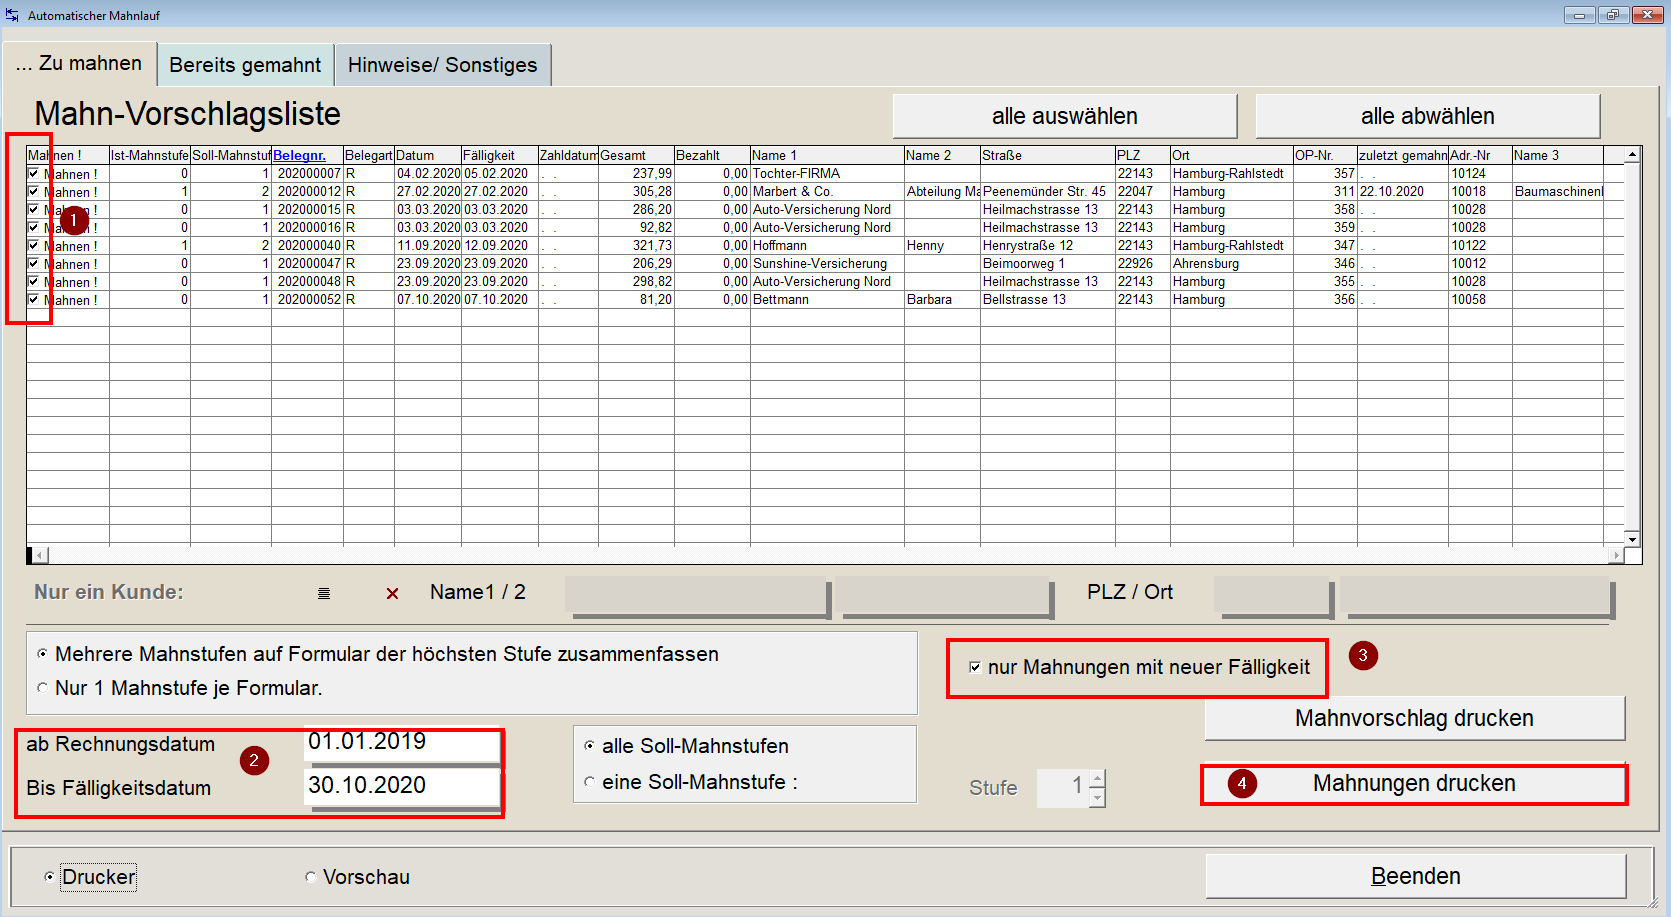Click the Ahrensburg city cell
Image resolution: width=1671 pixels, height=917 pixels.
pos(1231,264)
